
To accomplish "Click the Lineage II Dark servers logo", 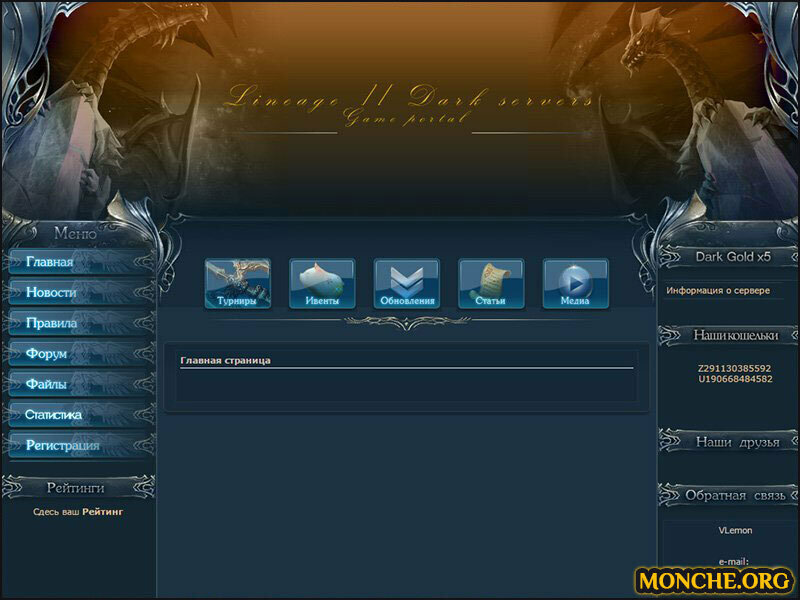I will coord(408,104).
